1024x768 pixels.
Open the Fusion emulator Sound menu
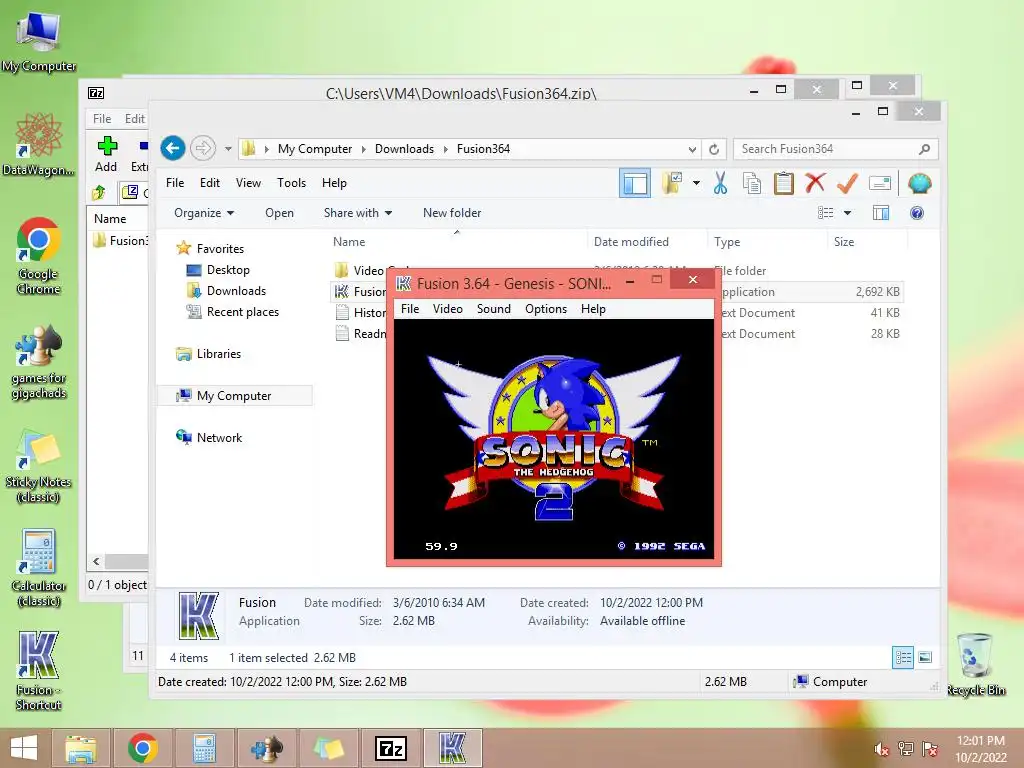tap(494, 309)
